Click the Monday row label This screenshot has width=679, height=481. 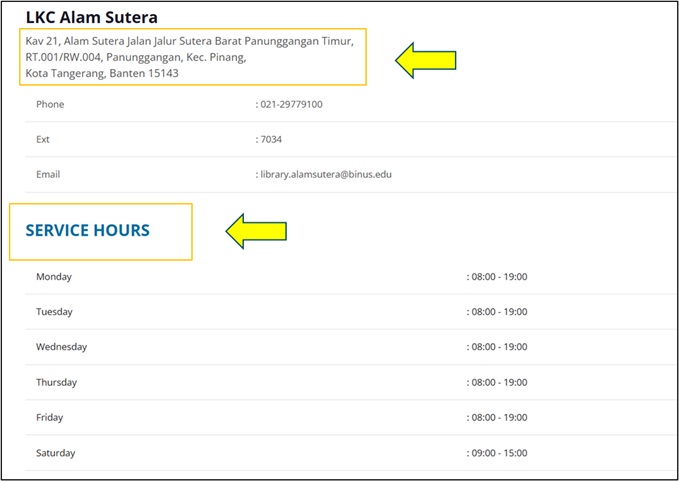tap(54, 277)
